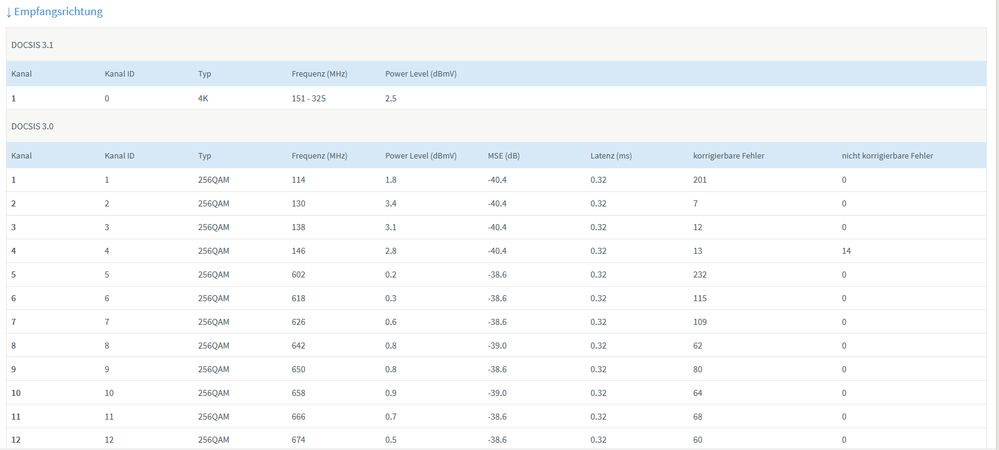Click the DOCSIS 3.1 power level 2.5
999x450 pixels.
point(391,99)
